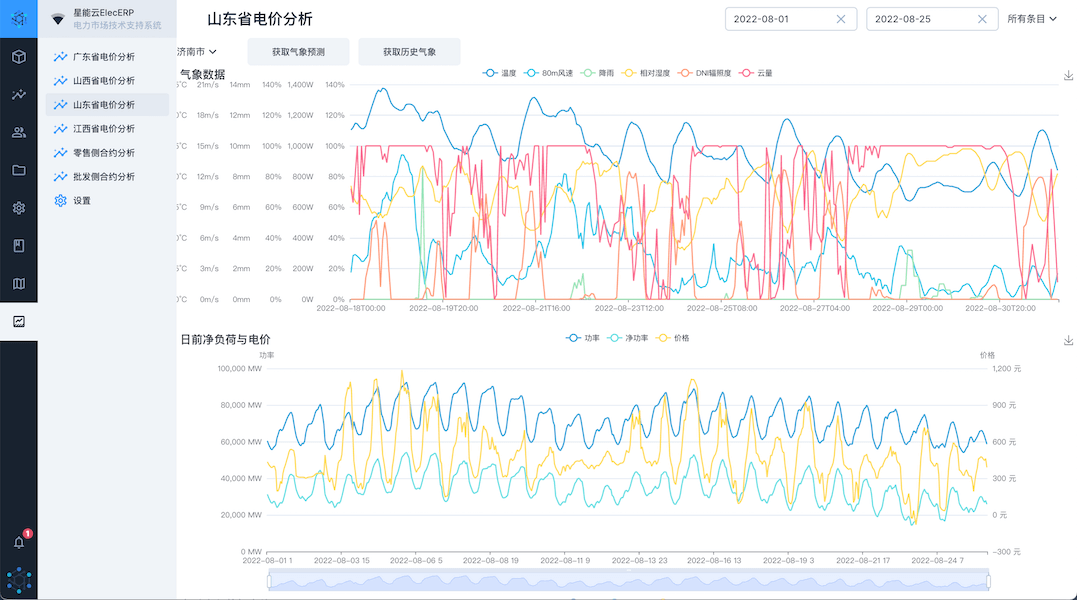
Task: Click the 2022-08-30T20:00 axis label
Action: (1000, 308)
